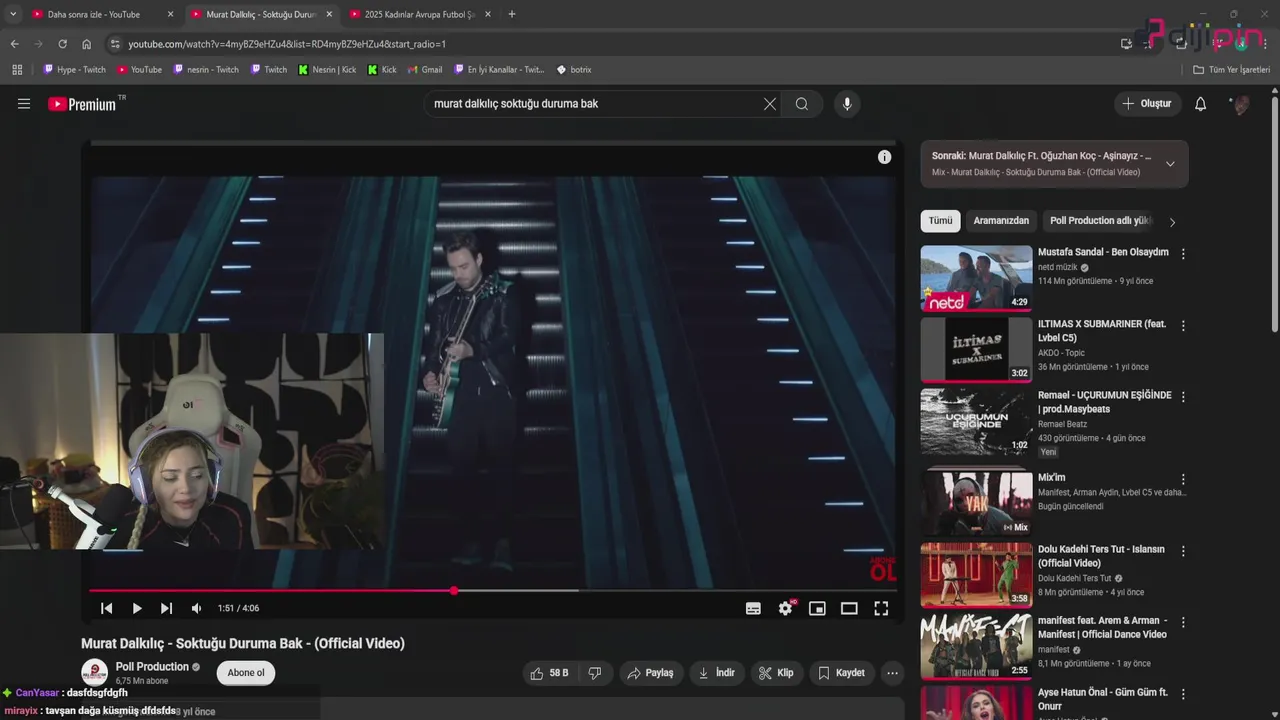Like the video with 58 B

coord(549,673)
